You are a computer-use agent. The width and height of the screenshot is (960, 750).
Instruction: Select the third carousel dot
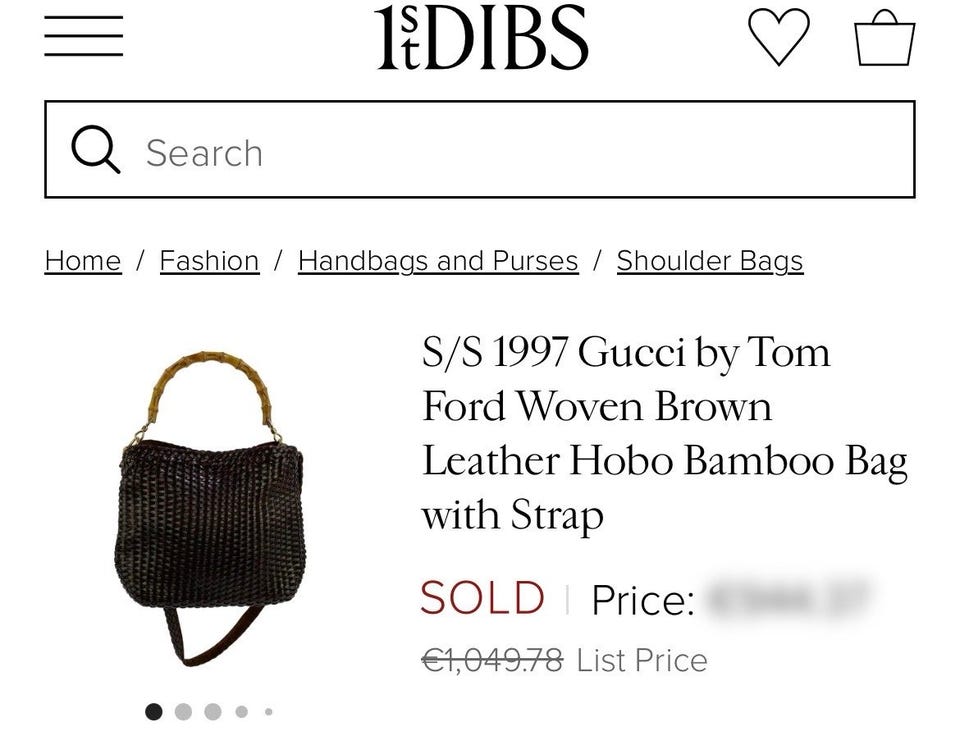[212, 711]
